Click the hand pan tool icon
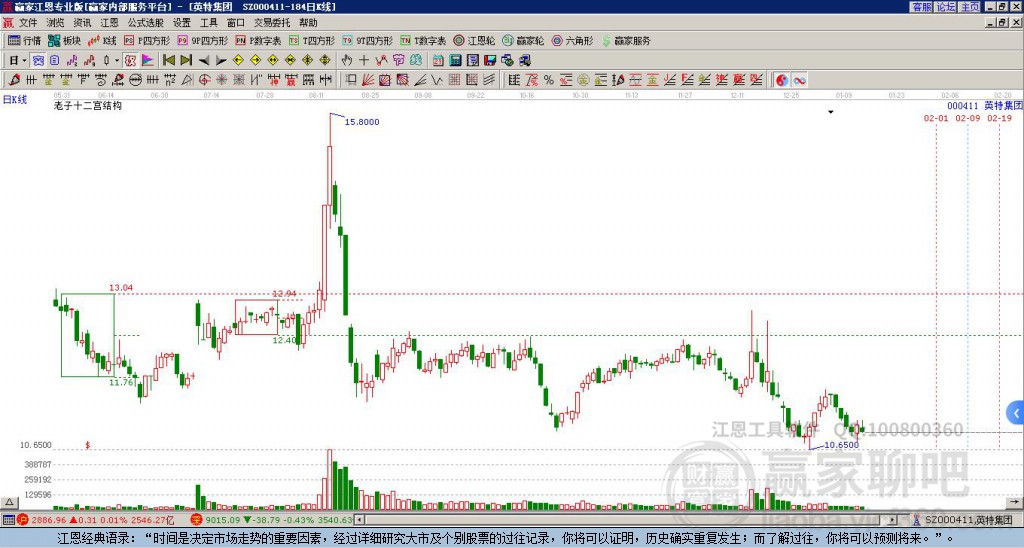Image resolution: width=1024 pixels, height=548 pixels. coord(347,61)
